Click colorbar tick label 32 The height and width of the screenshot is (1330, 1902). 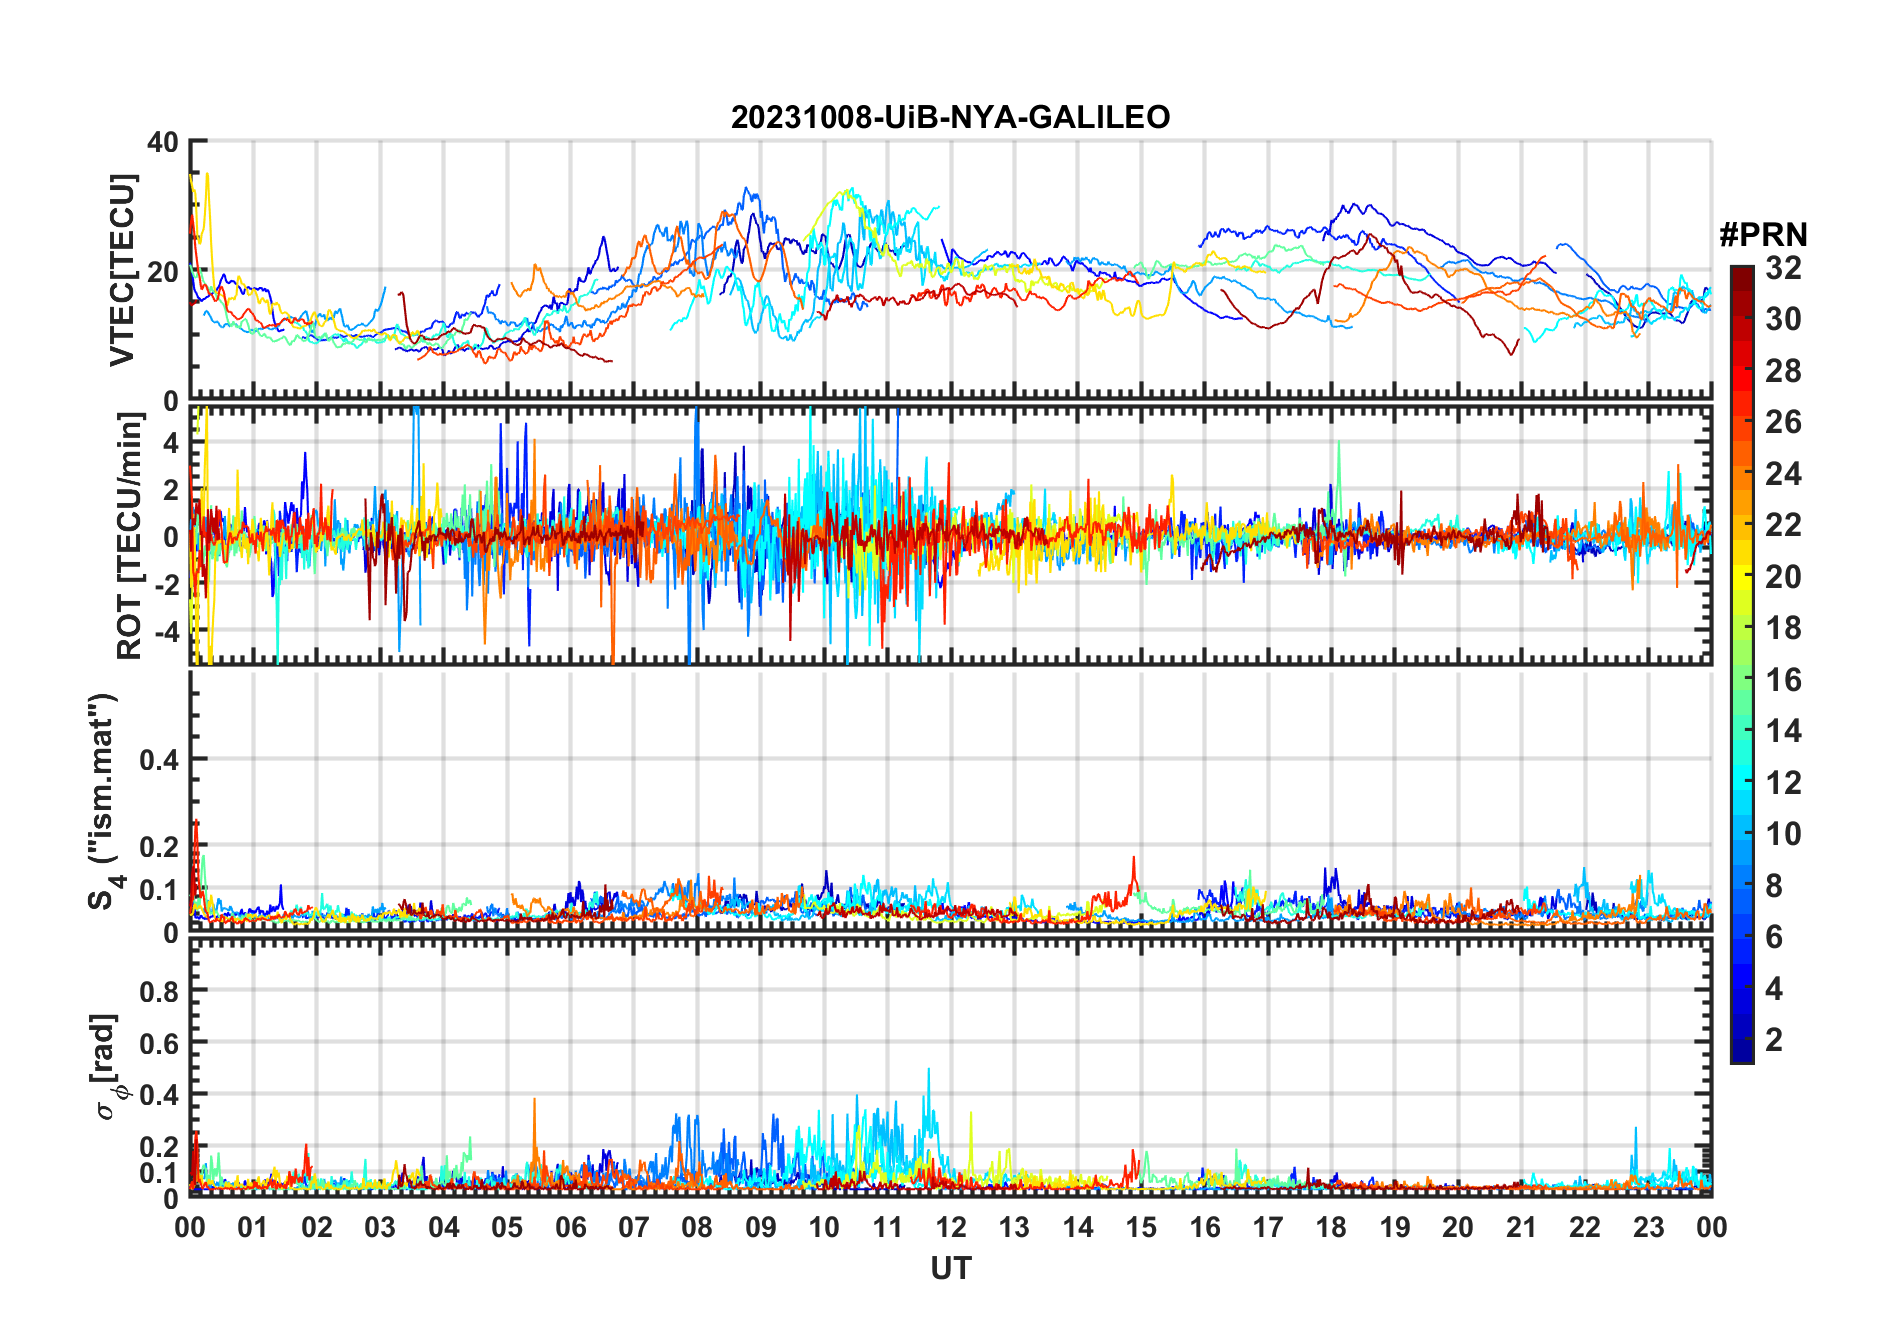(x=1783, y=268)
